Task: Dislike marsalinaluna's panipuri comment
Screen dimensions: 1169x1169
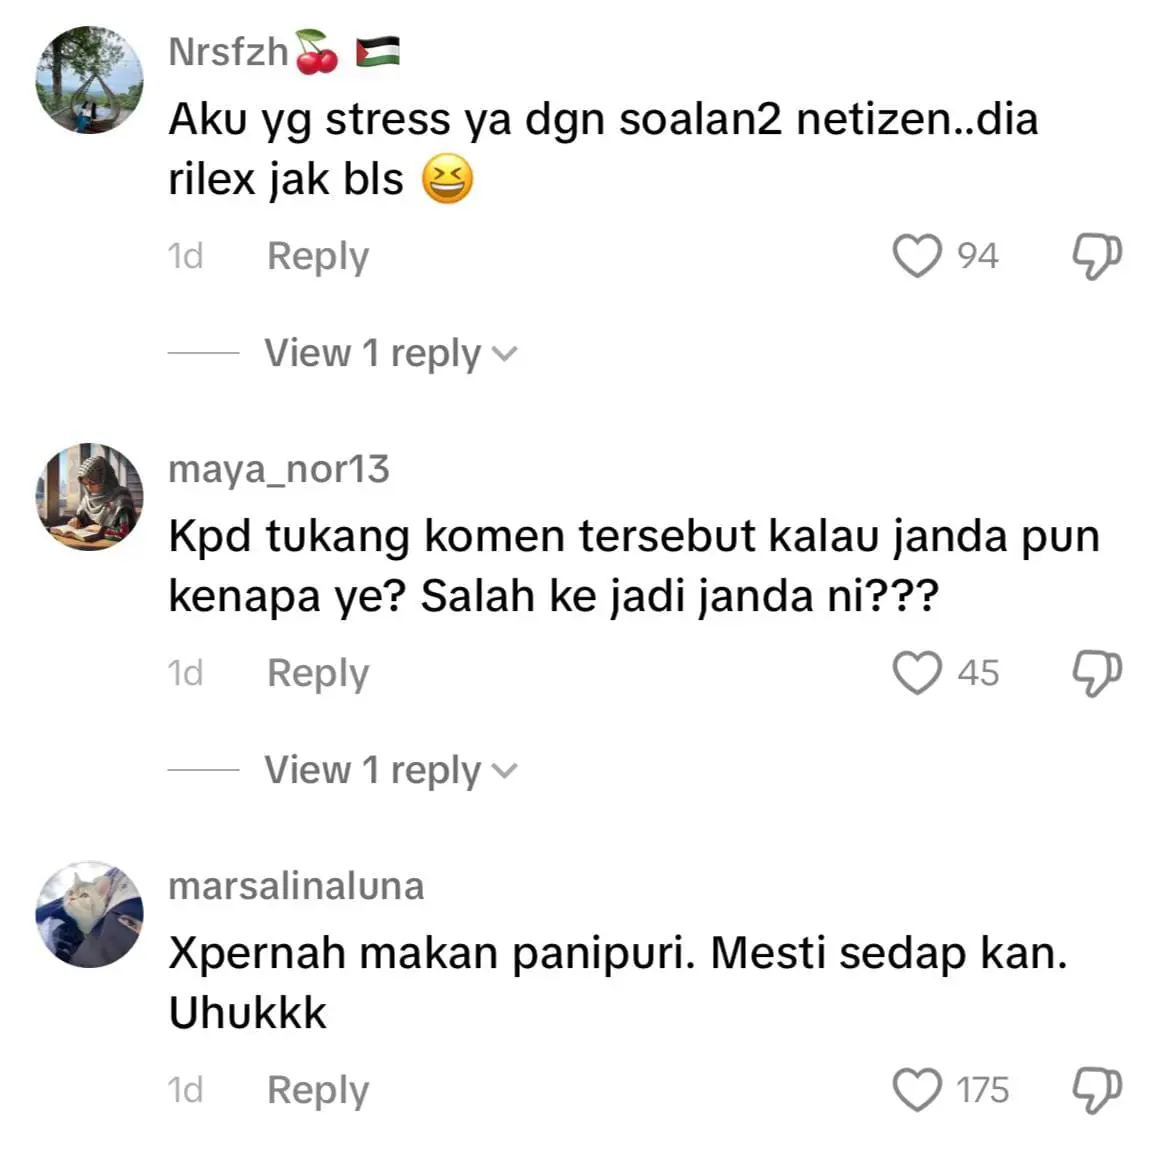Action: point(1097,1090)
